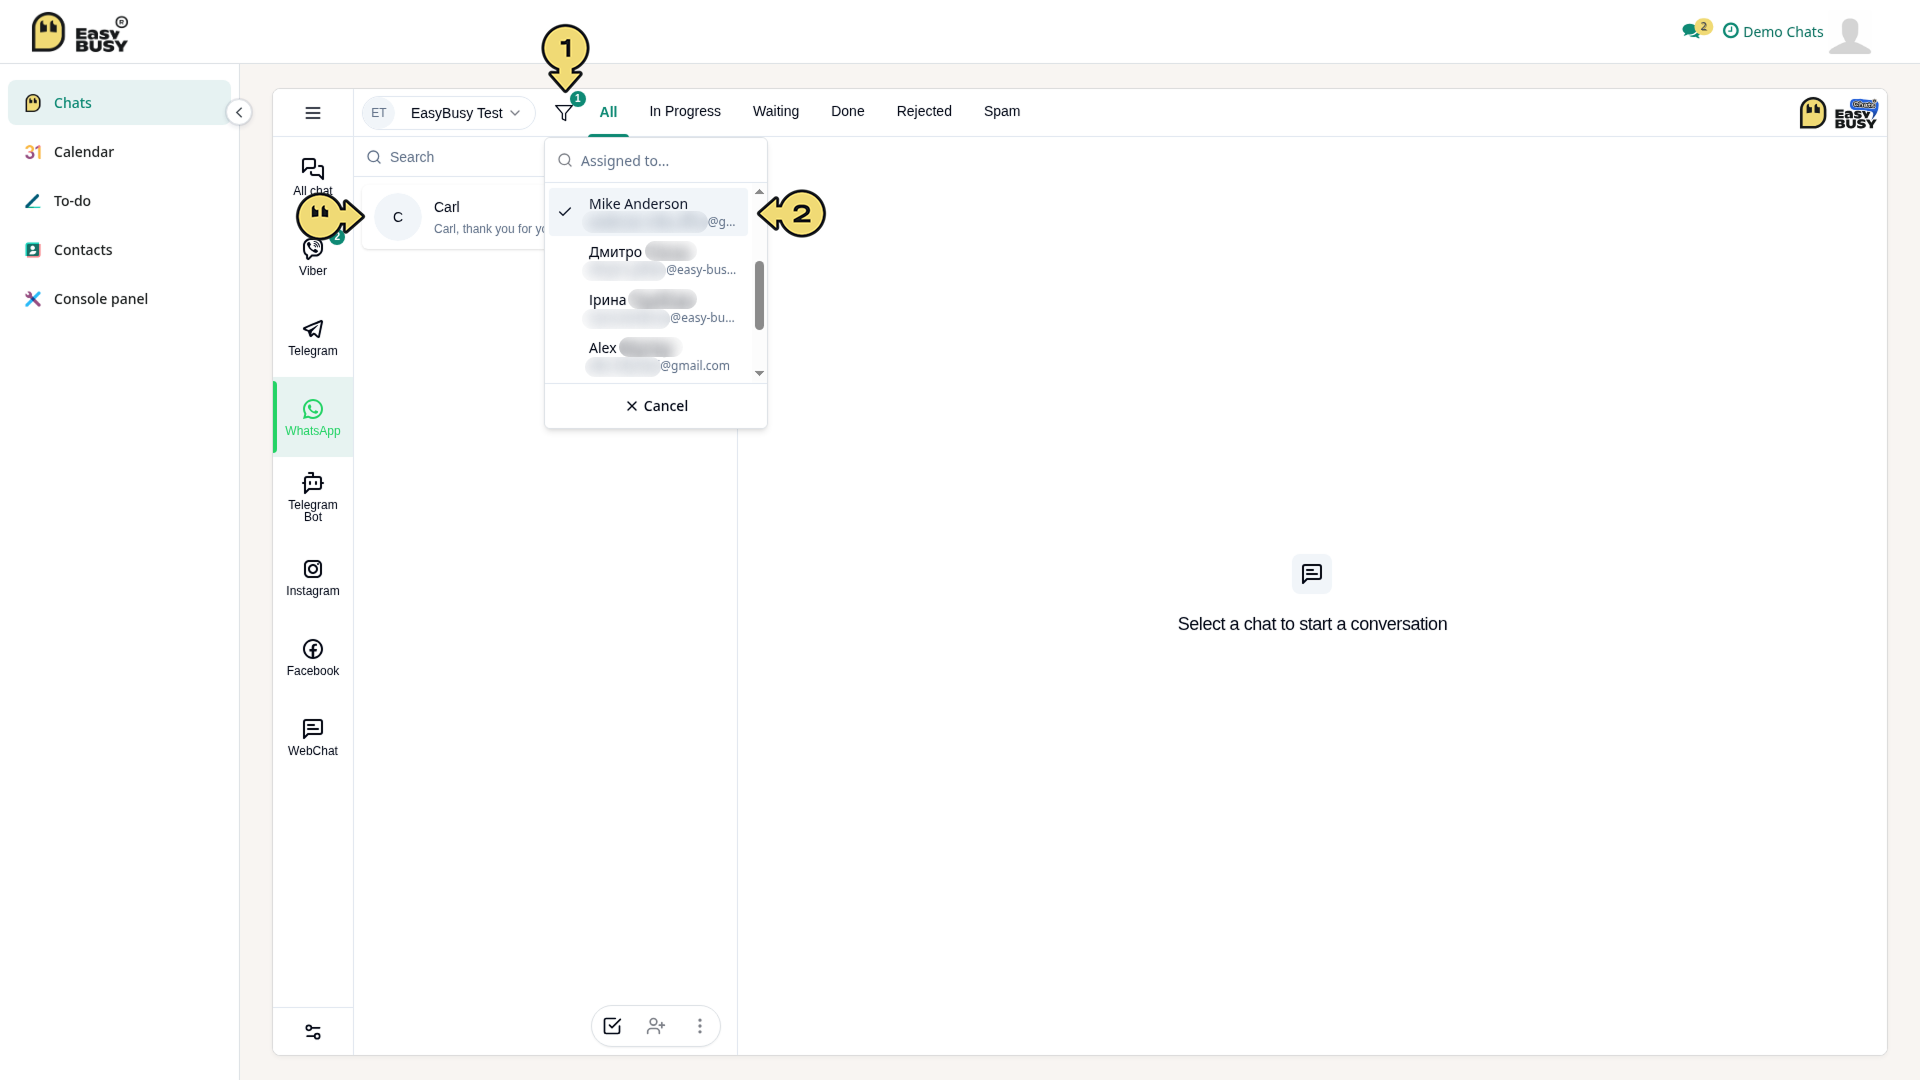This screenshot has width=1920, height=1080.
Task: Select the Facebook channel
Action: point(313,657)
